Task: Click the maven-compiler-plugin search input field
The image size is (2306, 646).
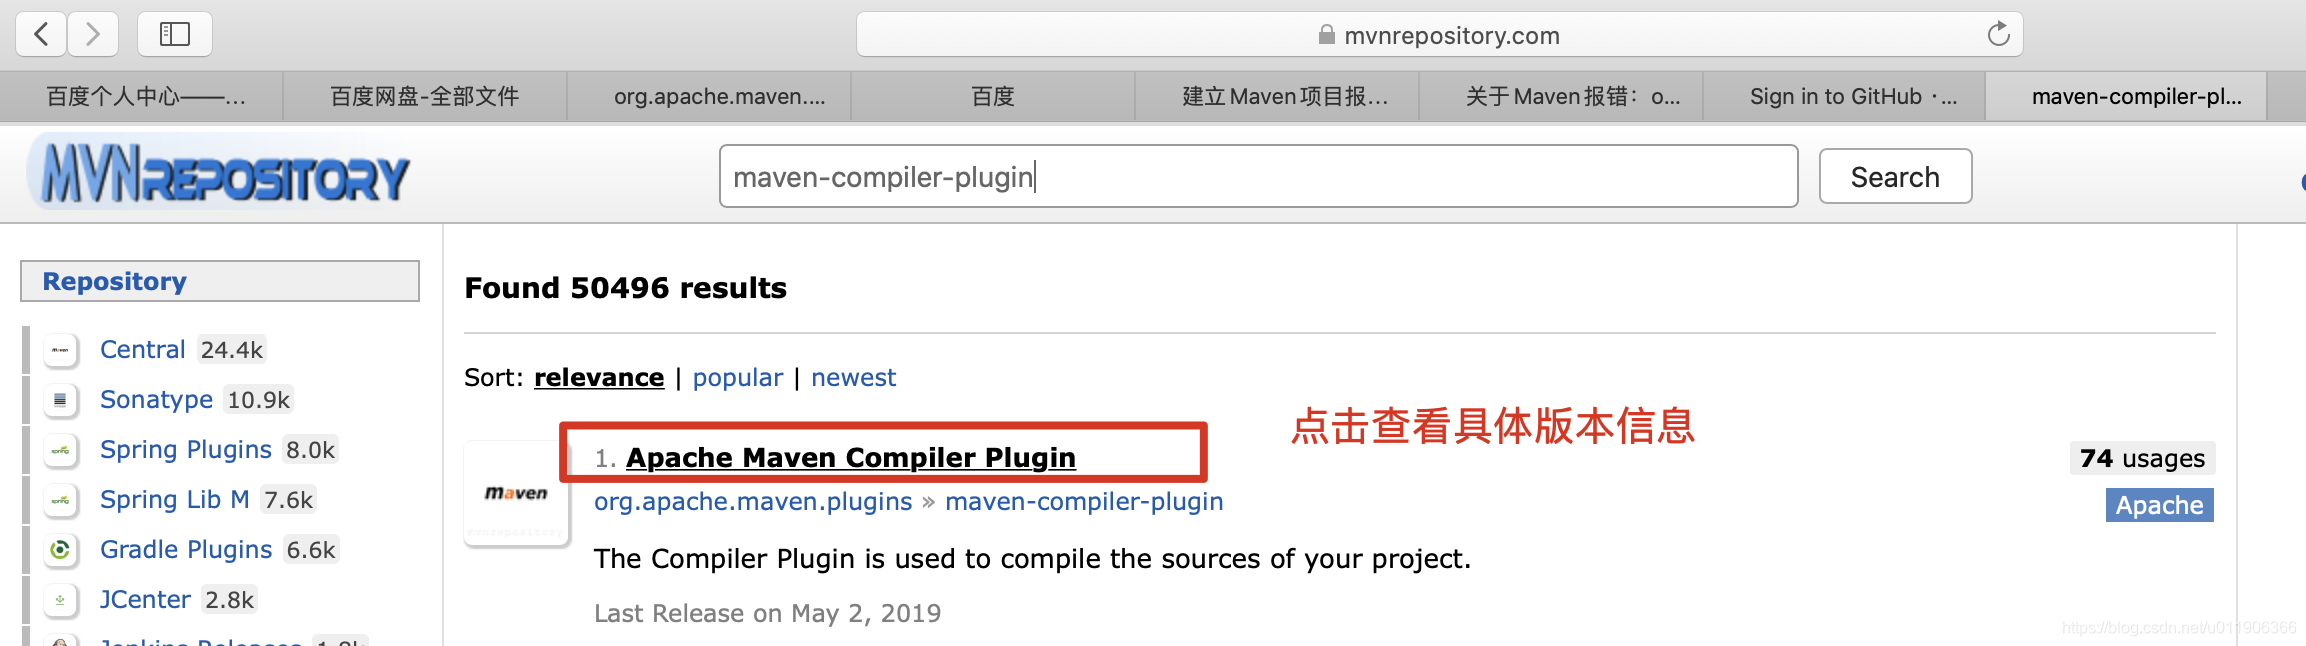Action: 1258,177
